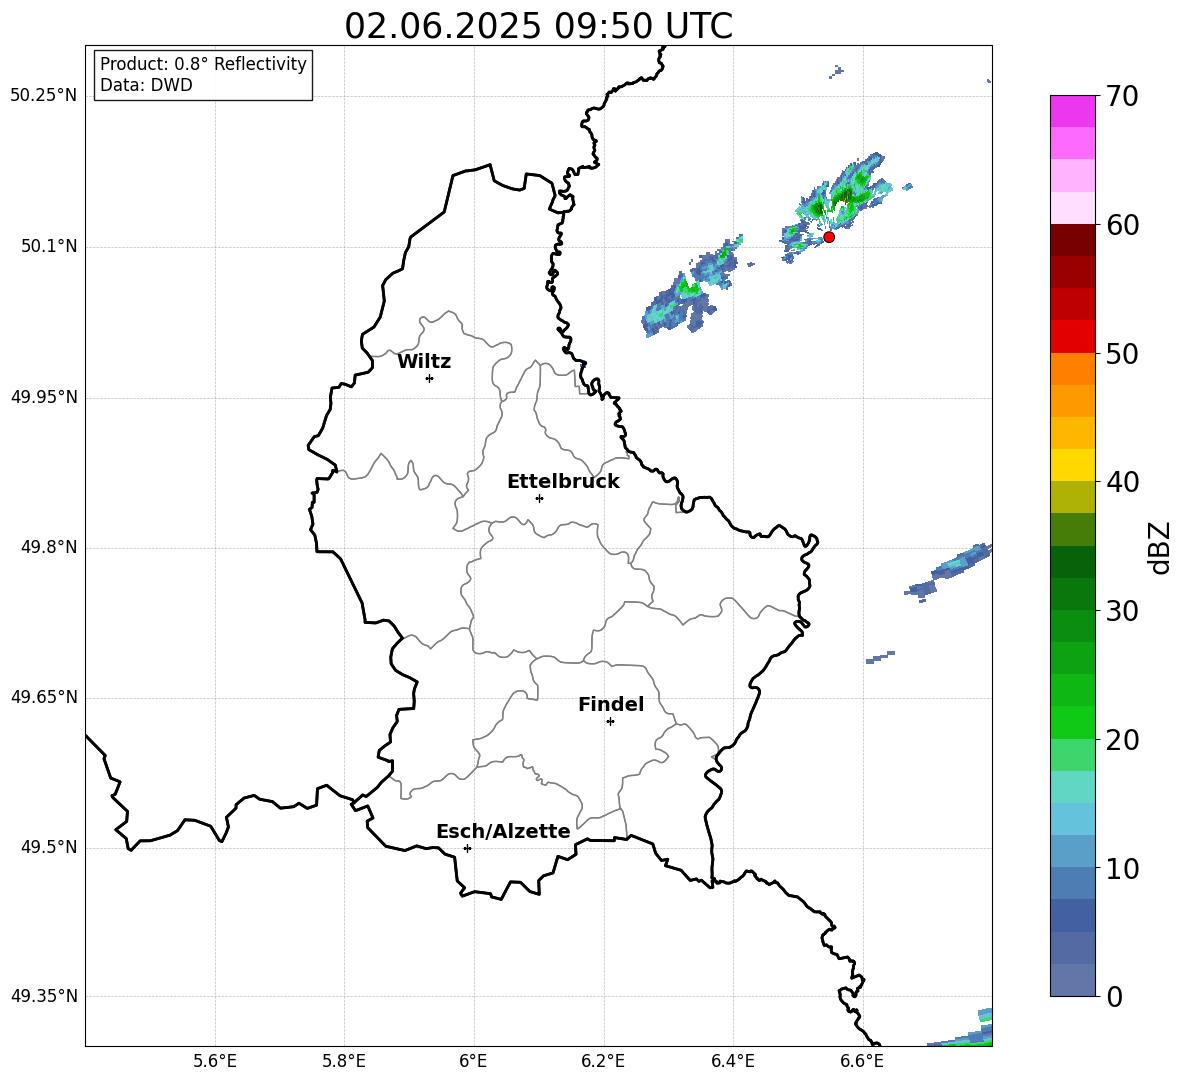Click the 5.6°E longitude label
Image resolution: width=1184 pixels, height=1081 pixels.
click(215, 1062)
